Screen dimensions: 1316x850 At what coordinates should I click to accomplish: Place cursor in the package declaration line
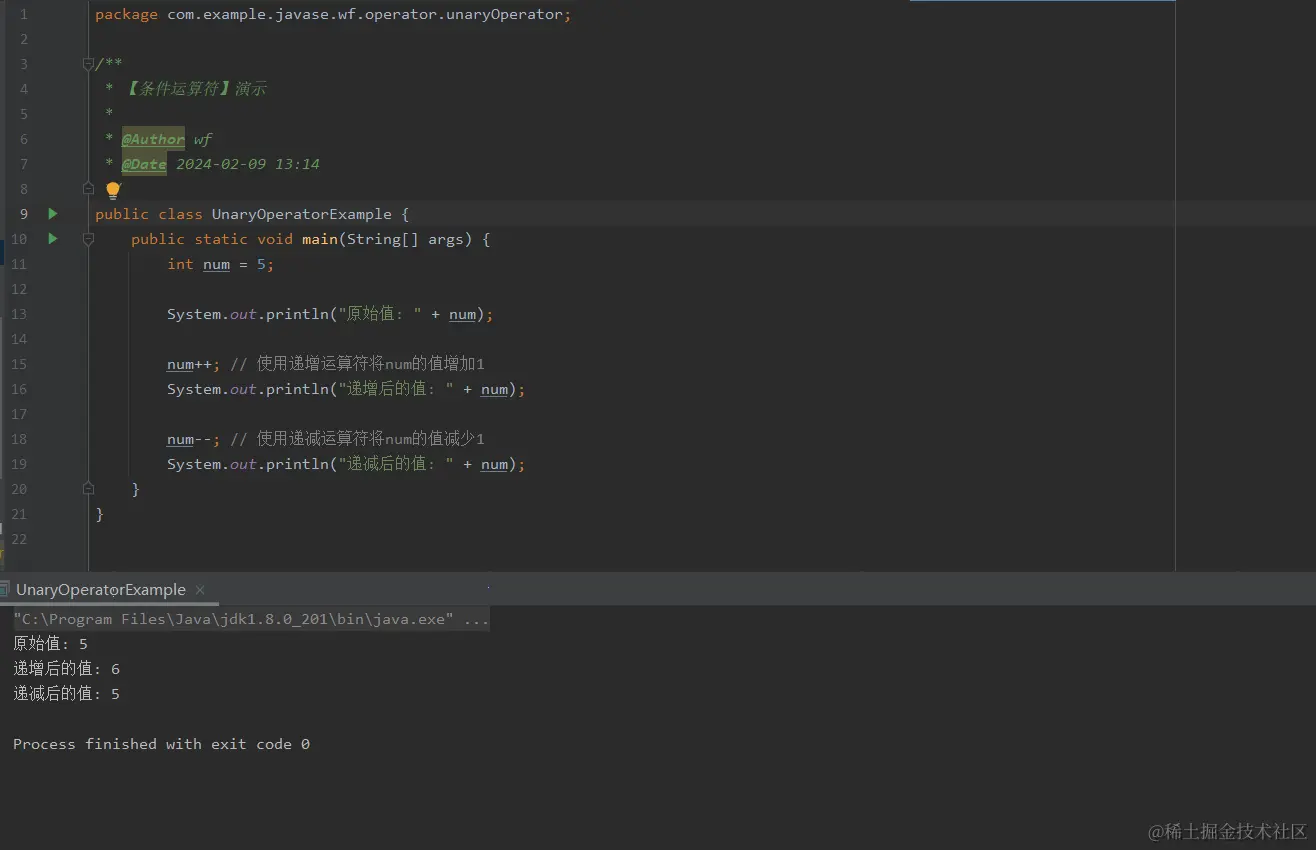[333, 14]
